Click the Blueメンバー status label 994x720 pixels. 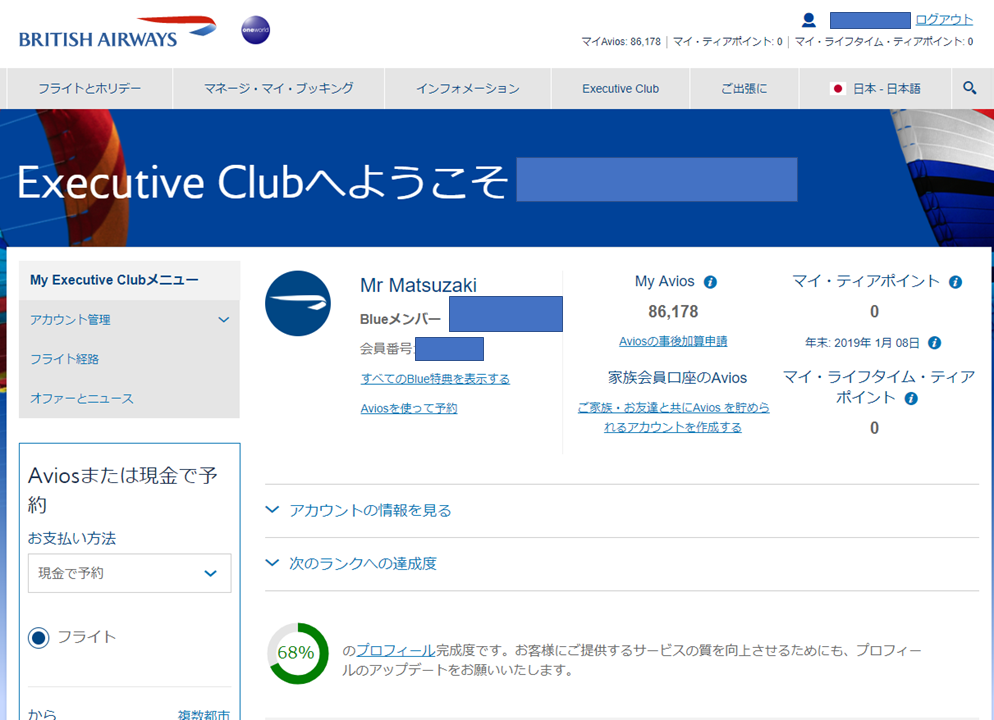400,319
